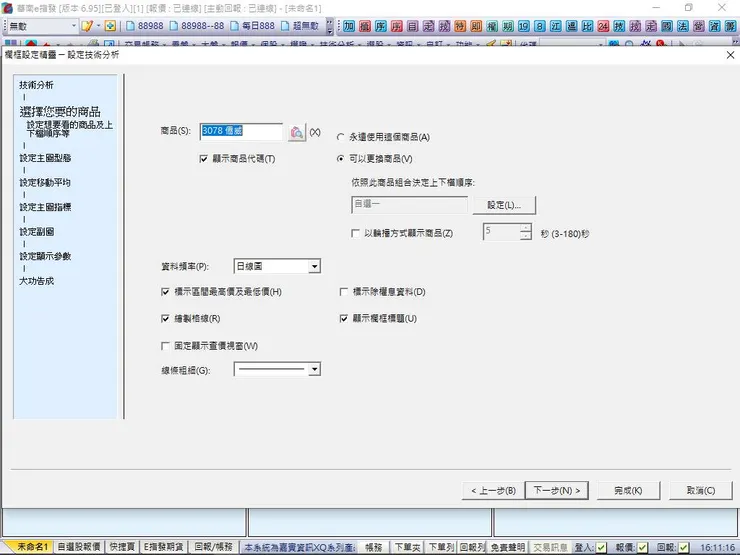This screenshot has width=740, height=555.
Task: Open the 超無敵 page shortcut
Action: 300,26
